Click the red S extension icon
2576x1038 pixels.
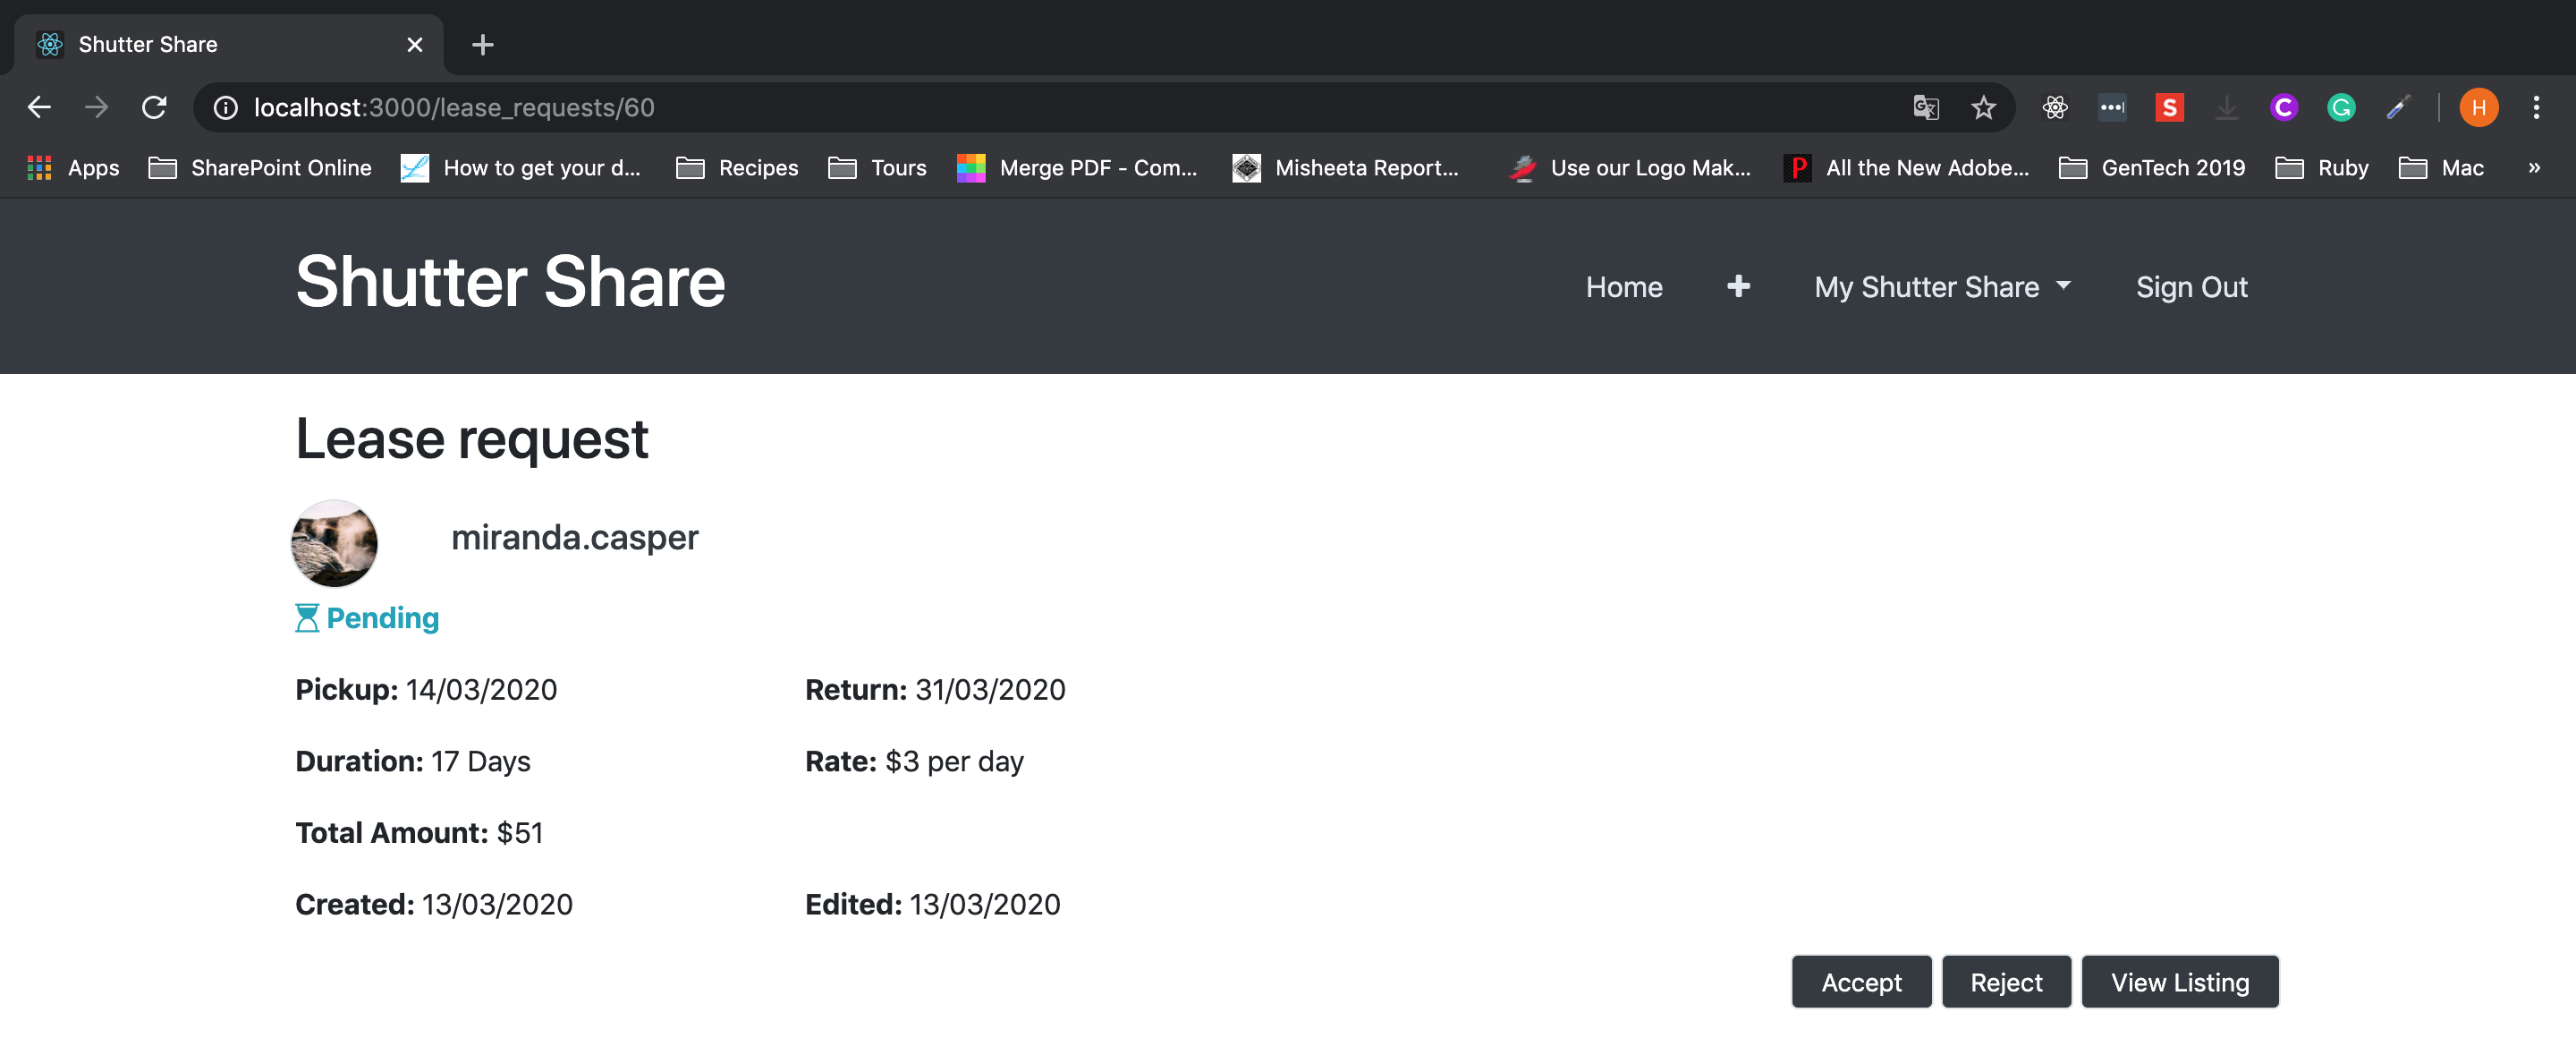[2169, 108]
